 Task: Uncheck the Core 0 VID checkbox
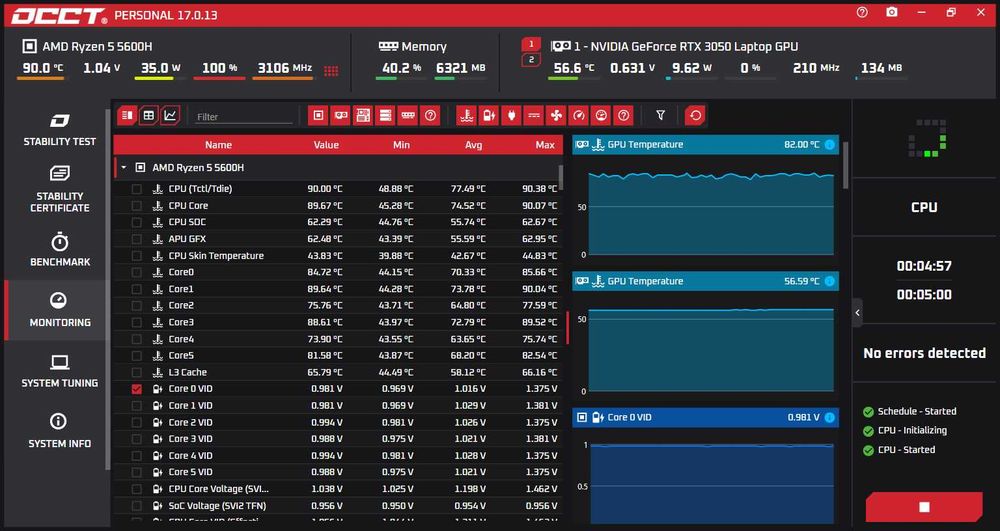click(136, 389)
